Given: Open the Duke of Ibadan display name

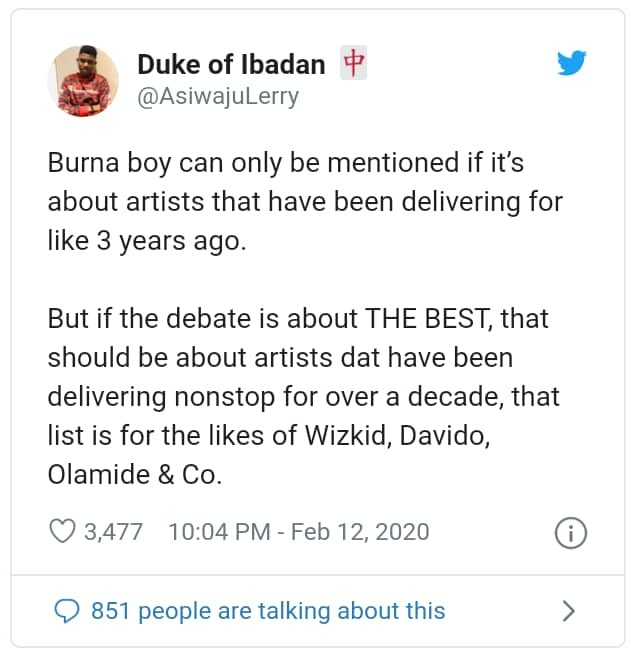Looking at the screenshot, I should point(231,65).
